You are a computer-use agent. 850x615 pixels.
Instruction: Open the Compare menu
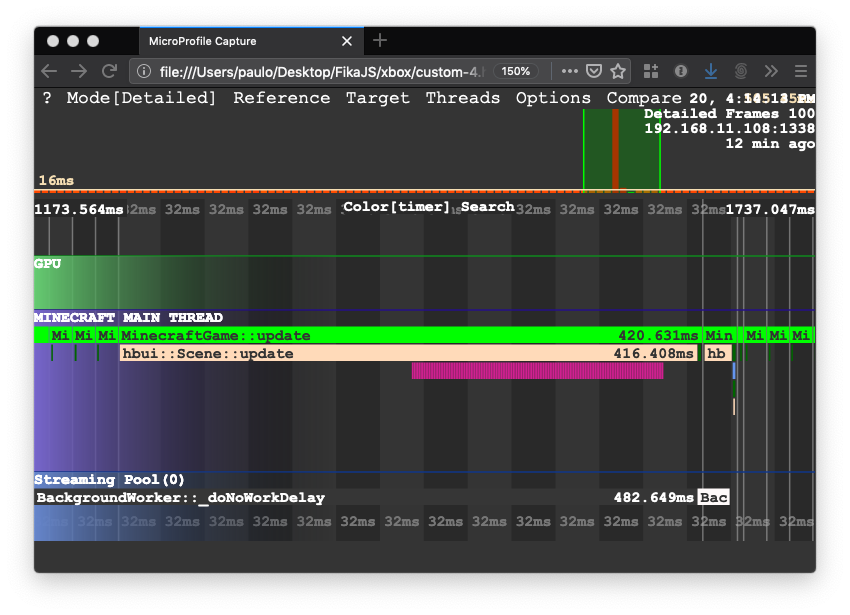point(644,98)
